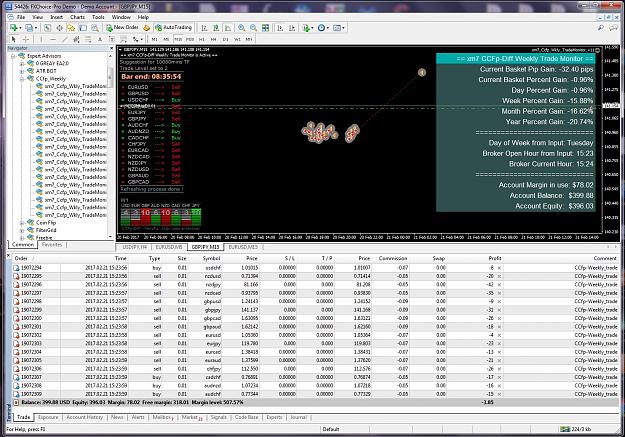Switch to the USDJPY,H4 chart tab
625x437 pixels.
135,247
